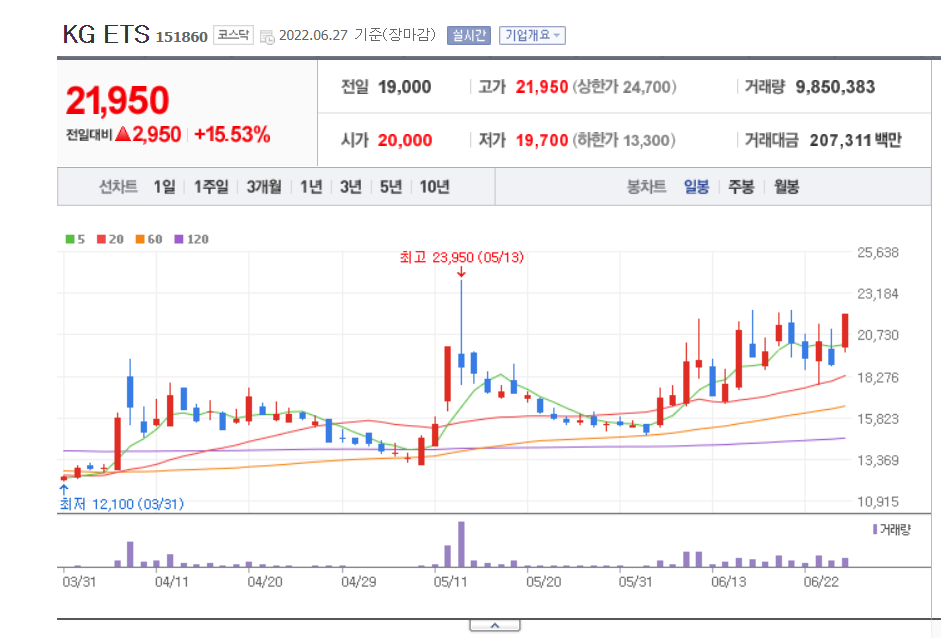Click the tallest volume bar on 05/13

click(x=461, y=544)
